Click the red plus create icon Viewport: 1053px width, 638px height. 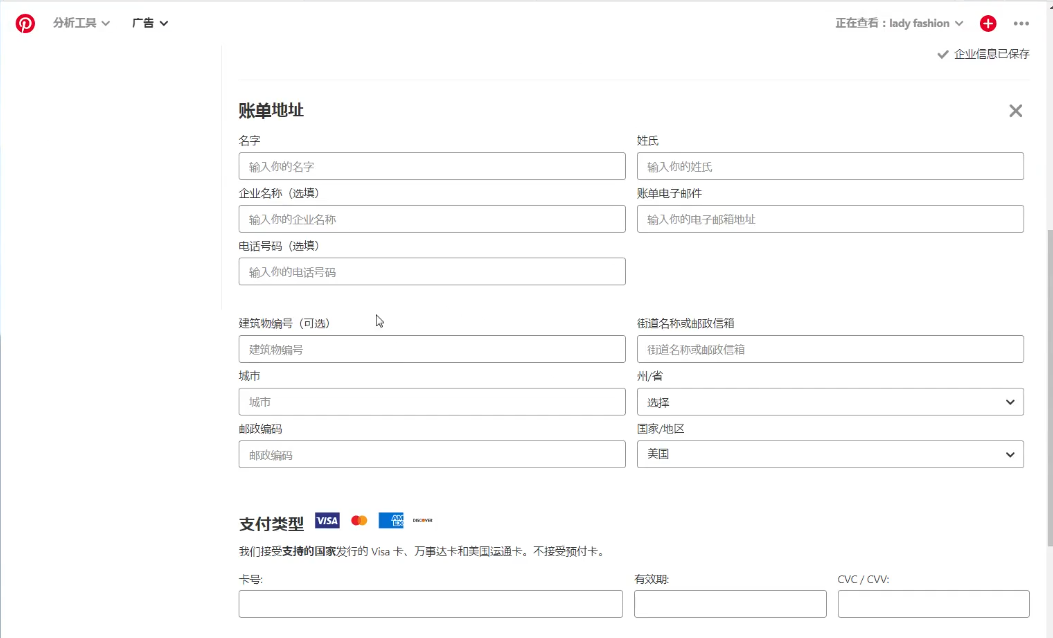988,24
